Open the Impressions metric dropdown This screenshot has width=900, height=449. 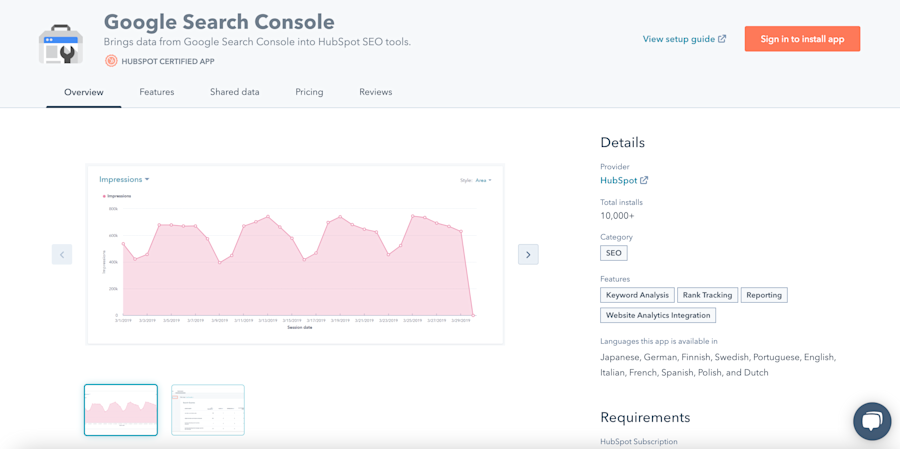point(124,179)
